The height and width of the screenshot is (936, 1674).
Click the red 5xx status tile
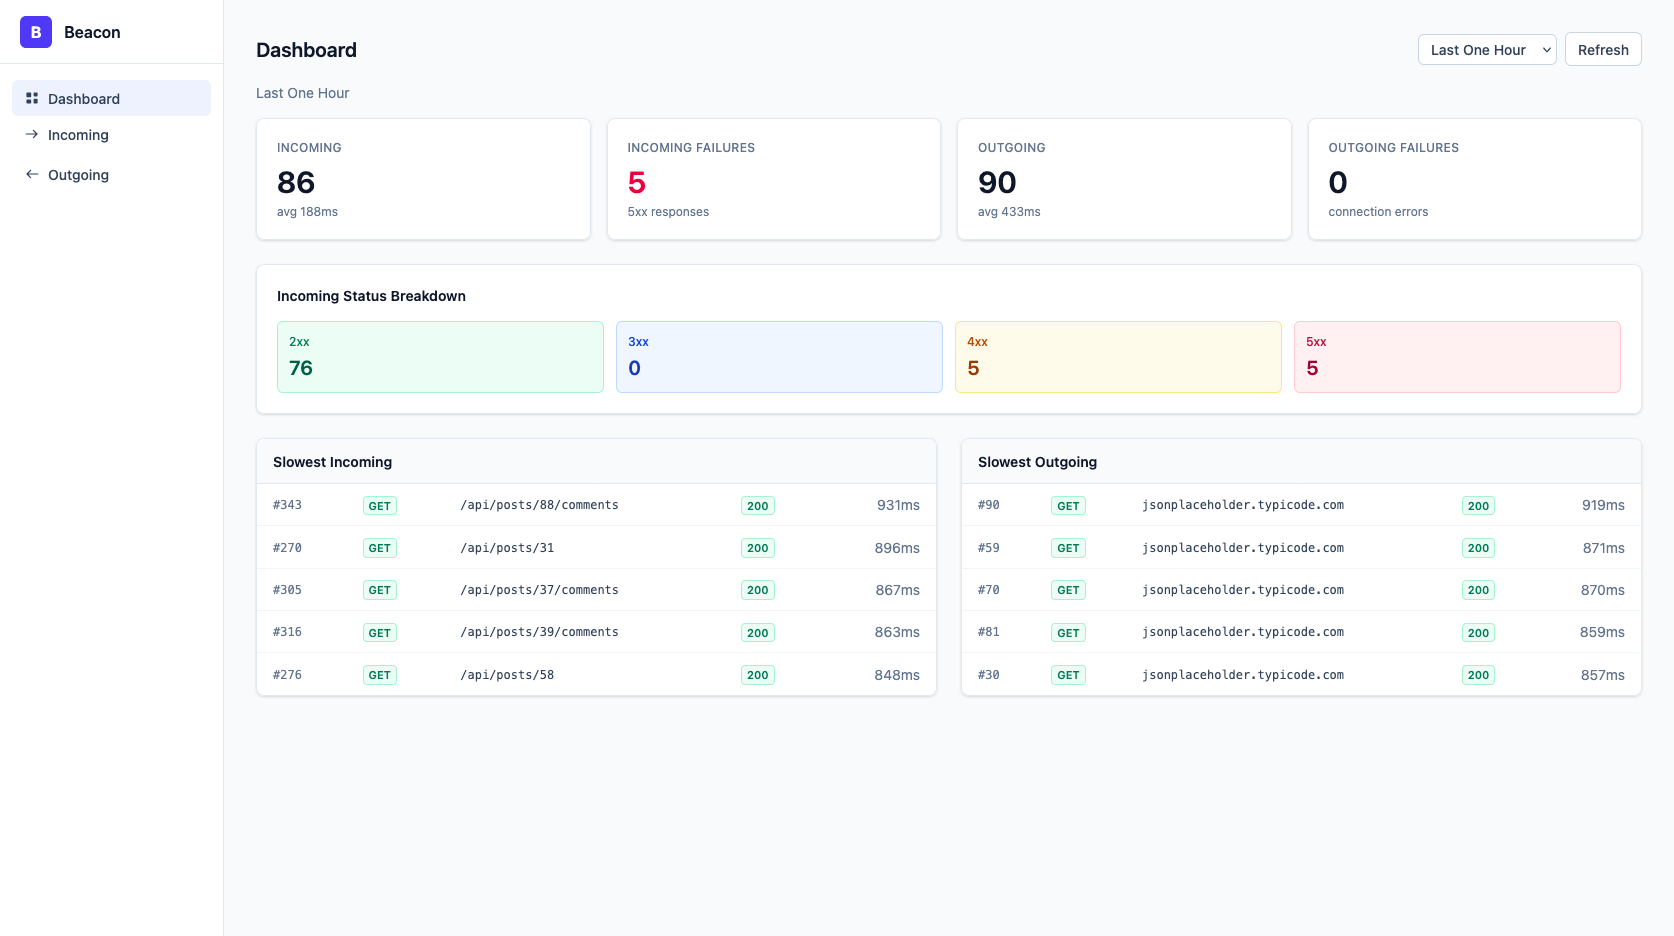pos(1456,357)
